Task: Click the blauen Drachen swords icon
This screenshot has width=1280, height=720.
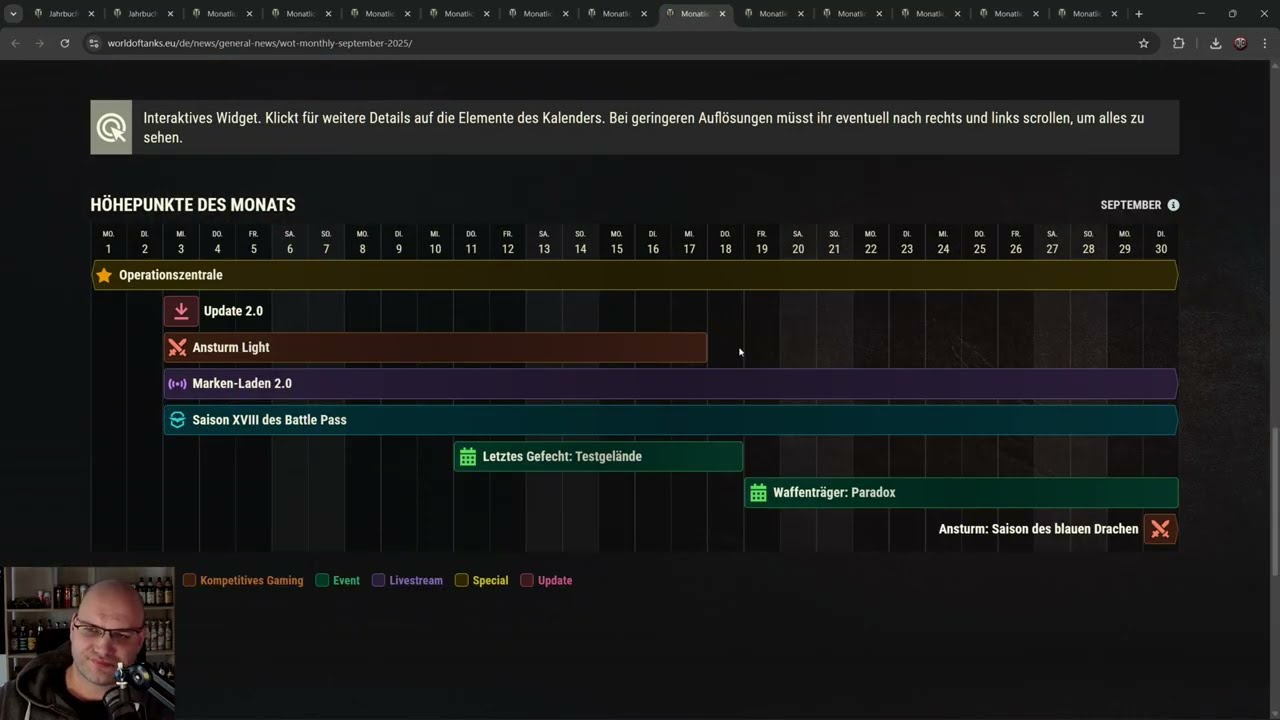Action: 1160,529
